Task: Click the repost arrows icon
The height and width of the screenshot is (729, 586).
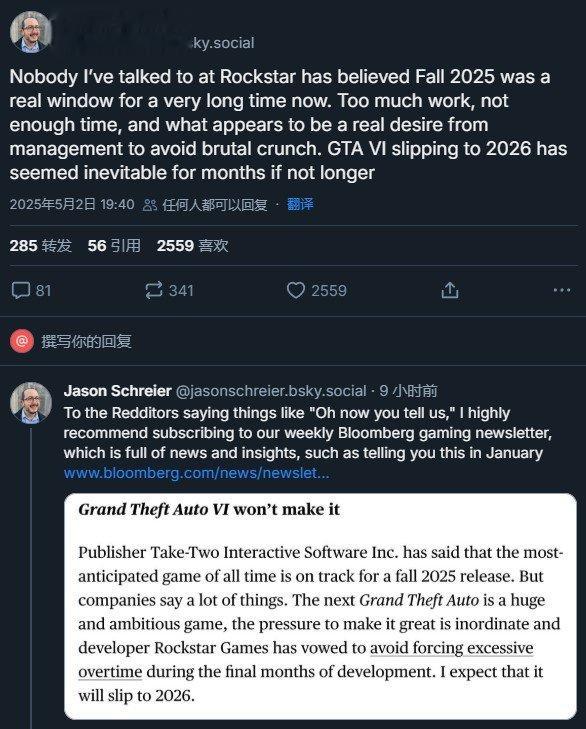Action: click(153, 291)
